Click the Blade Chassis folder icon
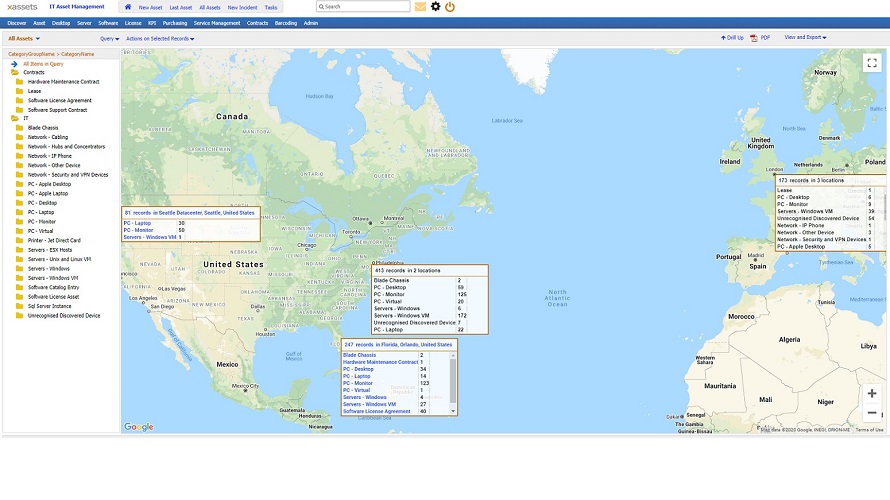Viewport: 890px width, 500px height. 19,128
